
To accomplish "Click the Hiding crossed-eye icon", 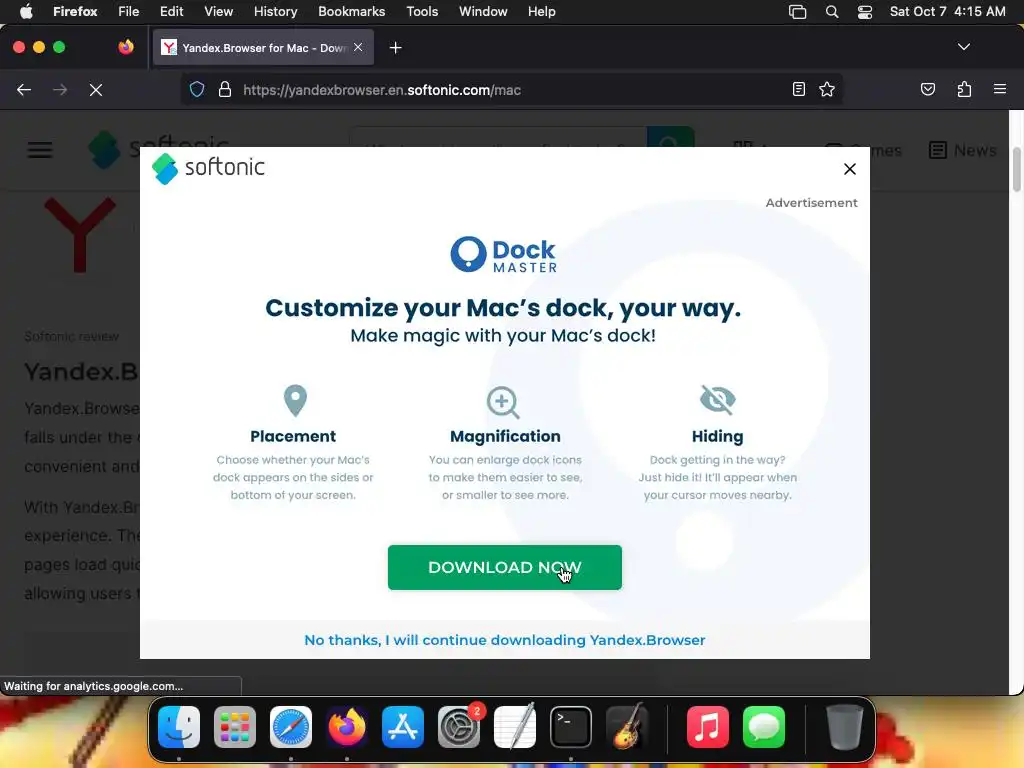I will point(718,399).
